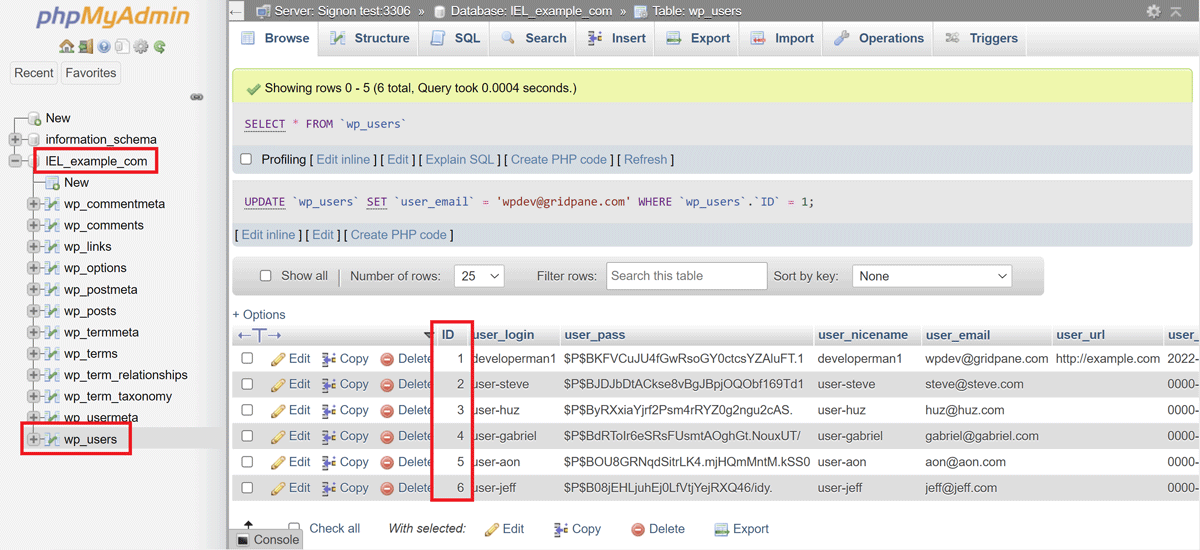Enable the Show all checkbox

tap(266, 276)
